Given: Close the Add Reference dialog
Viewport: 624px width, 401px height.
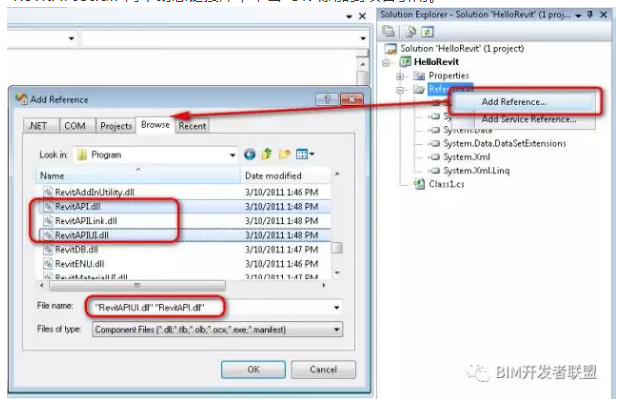Looking at the screenshot, I should tap(352, 99).
